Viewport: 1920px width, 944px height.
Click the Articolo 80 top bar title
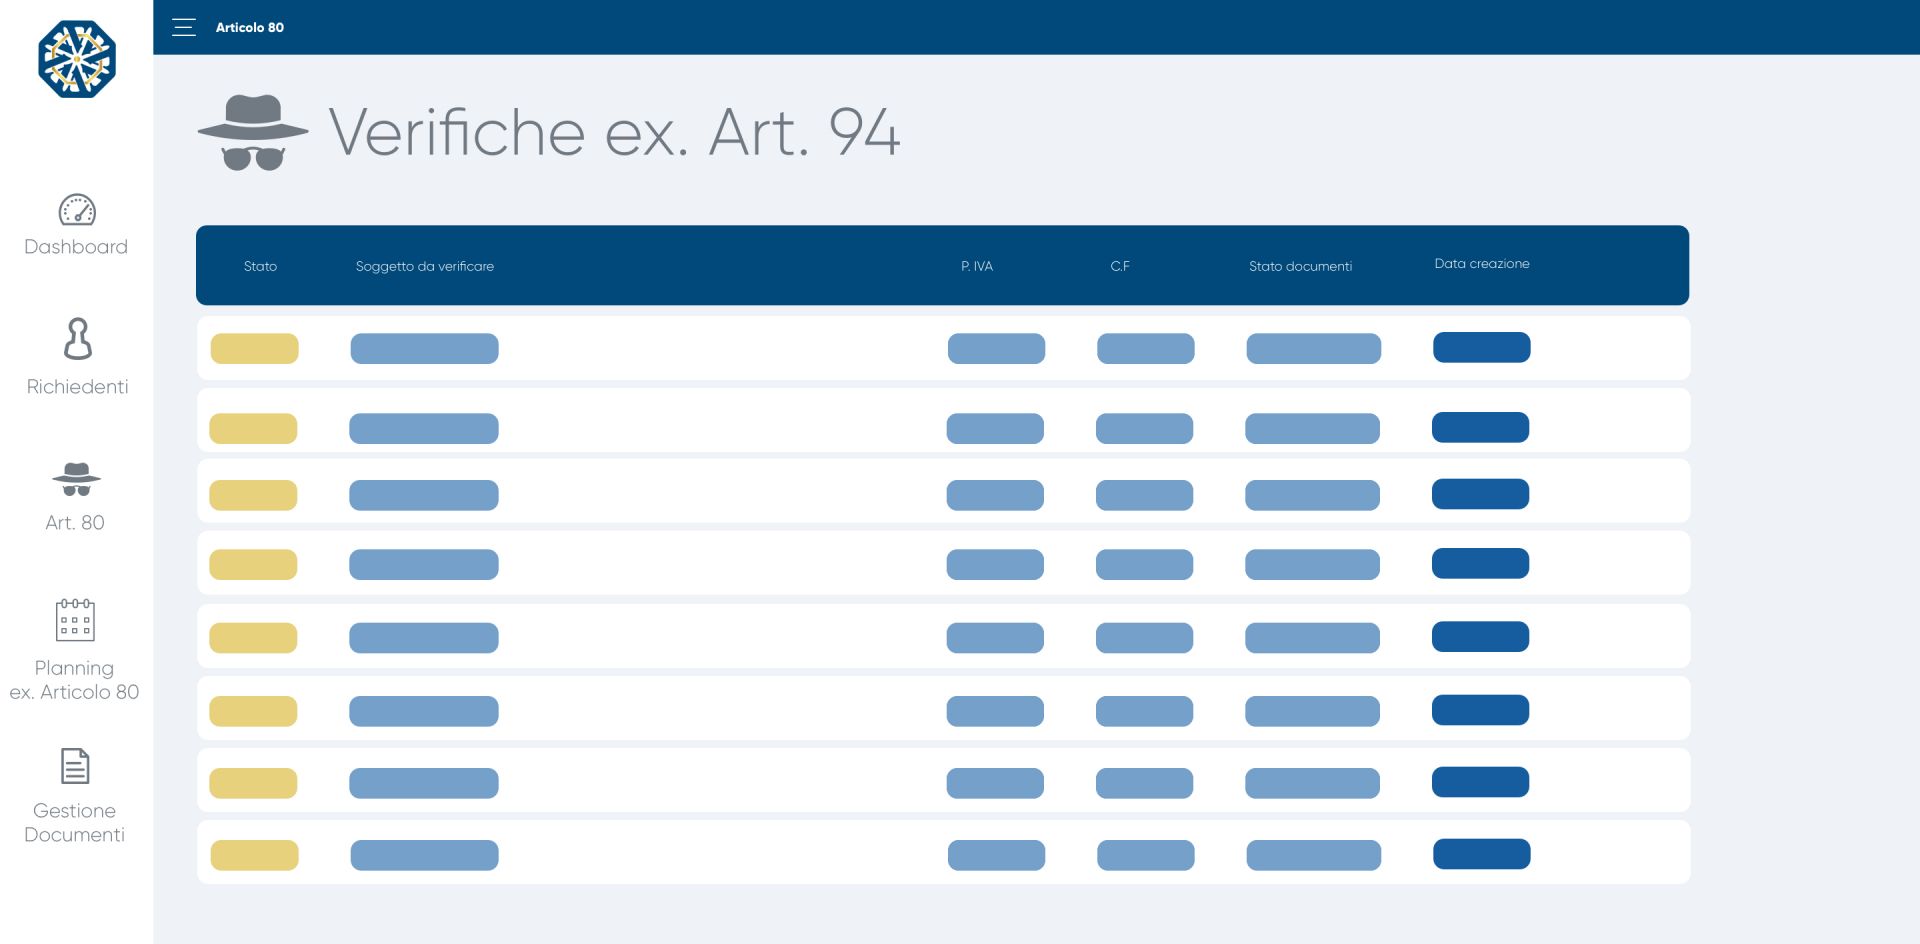250,28
